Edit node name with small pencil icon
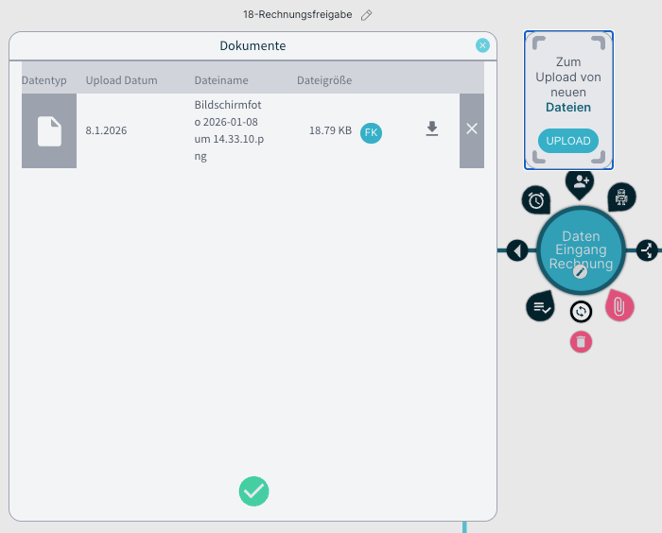 pyautogui.click(x=580, y=271)
